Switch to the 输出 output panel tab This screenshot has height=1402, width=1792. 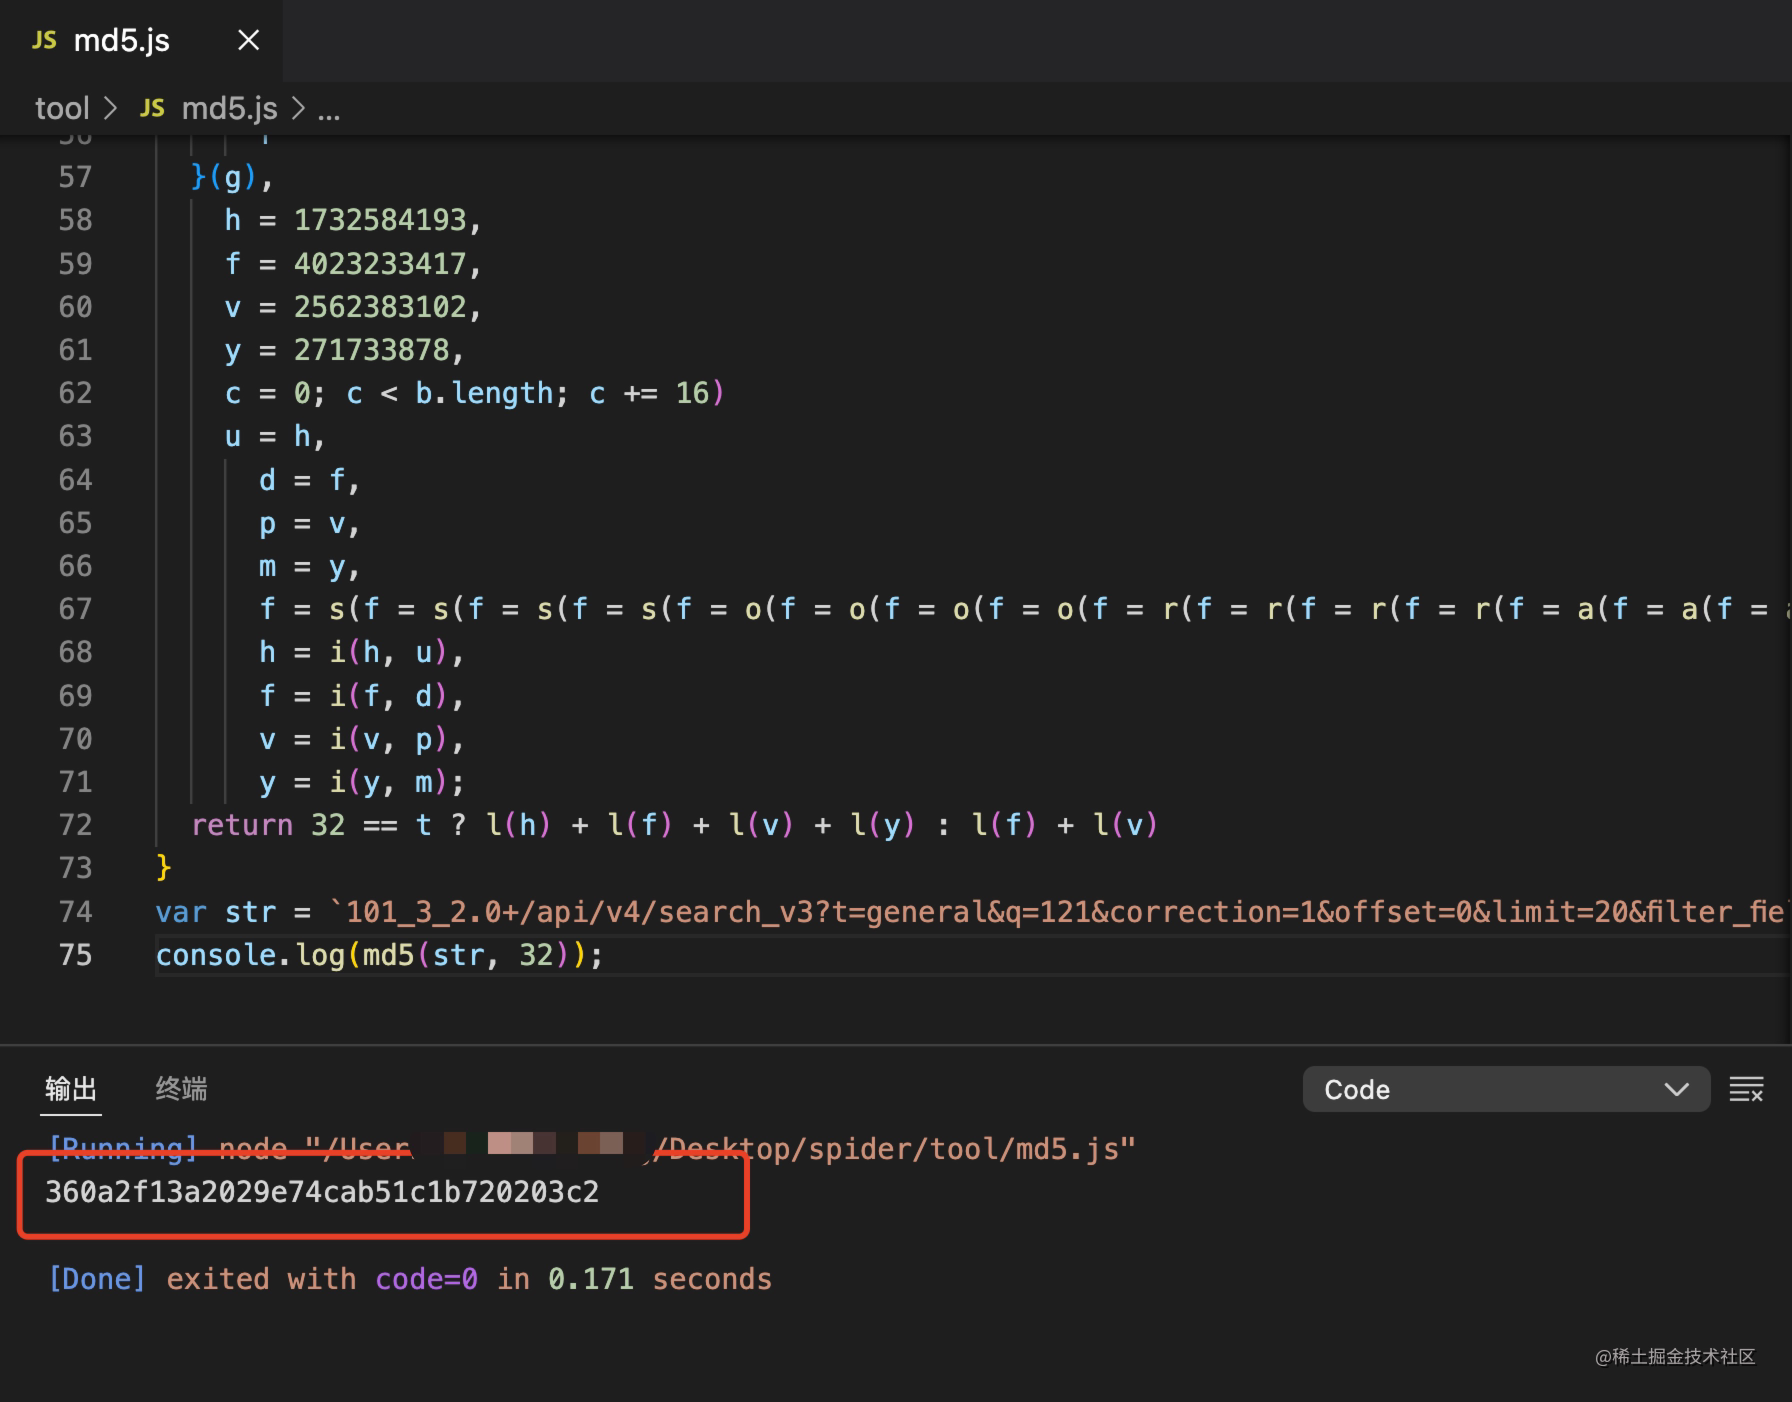click(71, 1088)
